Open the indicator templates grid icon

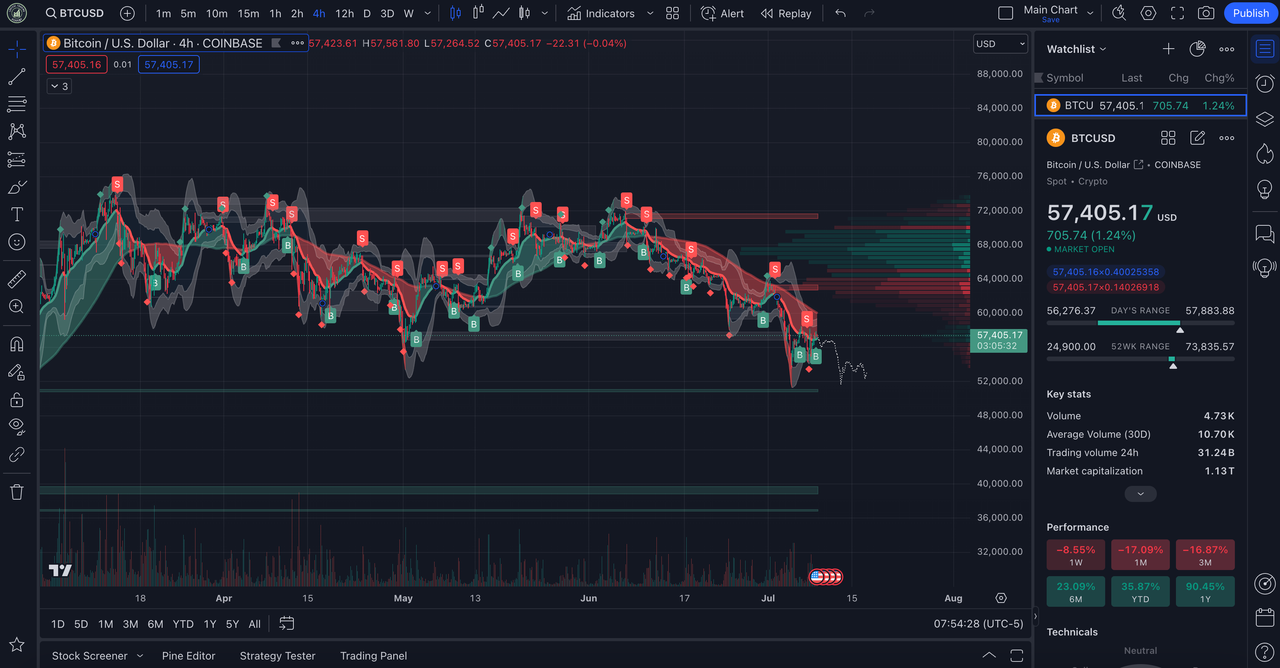click(673, 14)
